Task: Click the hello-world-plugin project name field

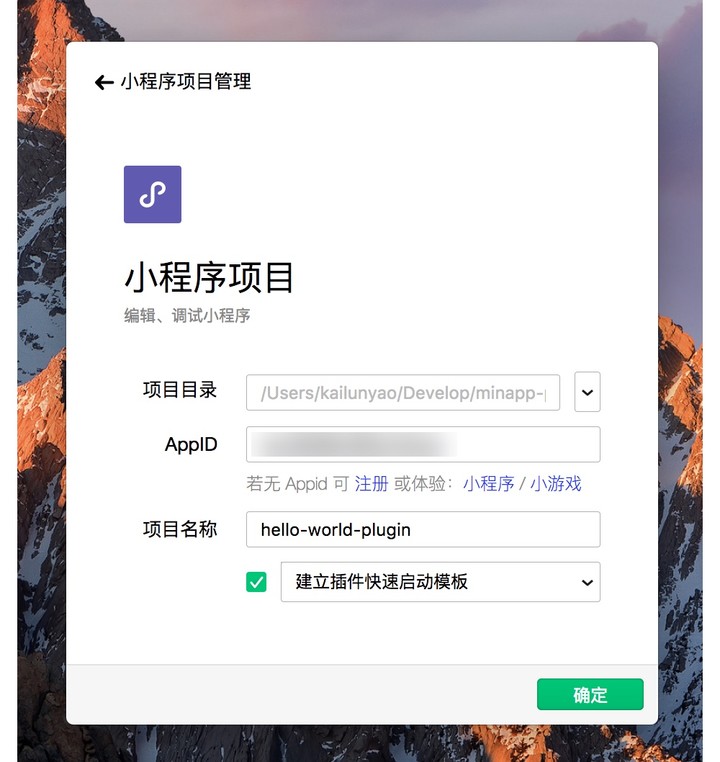Action: [x=423, y=529]
